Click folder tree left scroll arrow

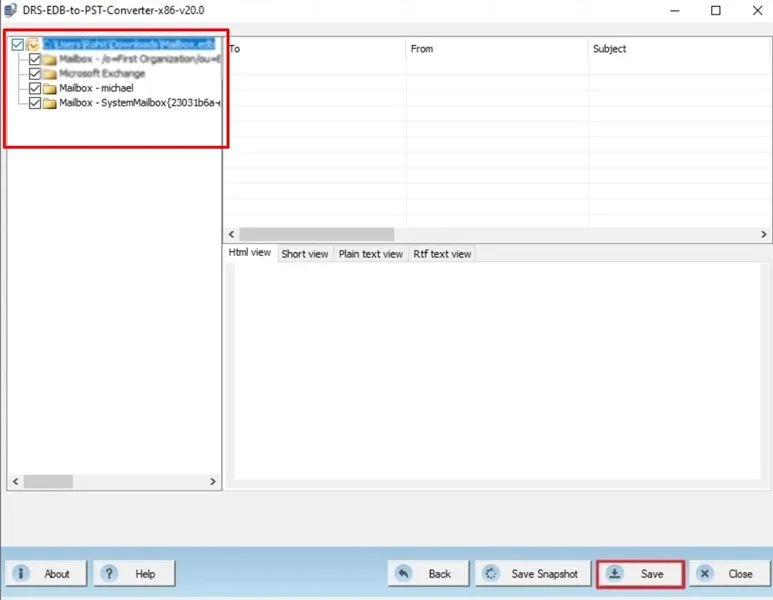15,481
